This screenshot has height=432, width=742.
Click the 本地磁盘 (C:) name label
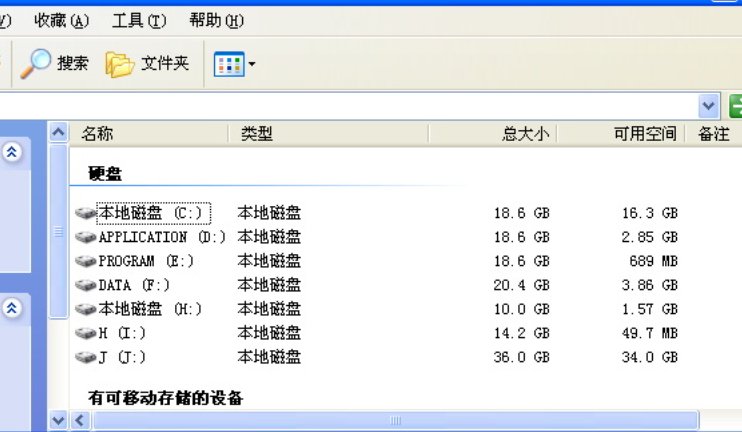point(153,213)
